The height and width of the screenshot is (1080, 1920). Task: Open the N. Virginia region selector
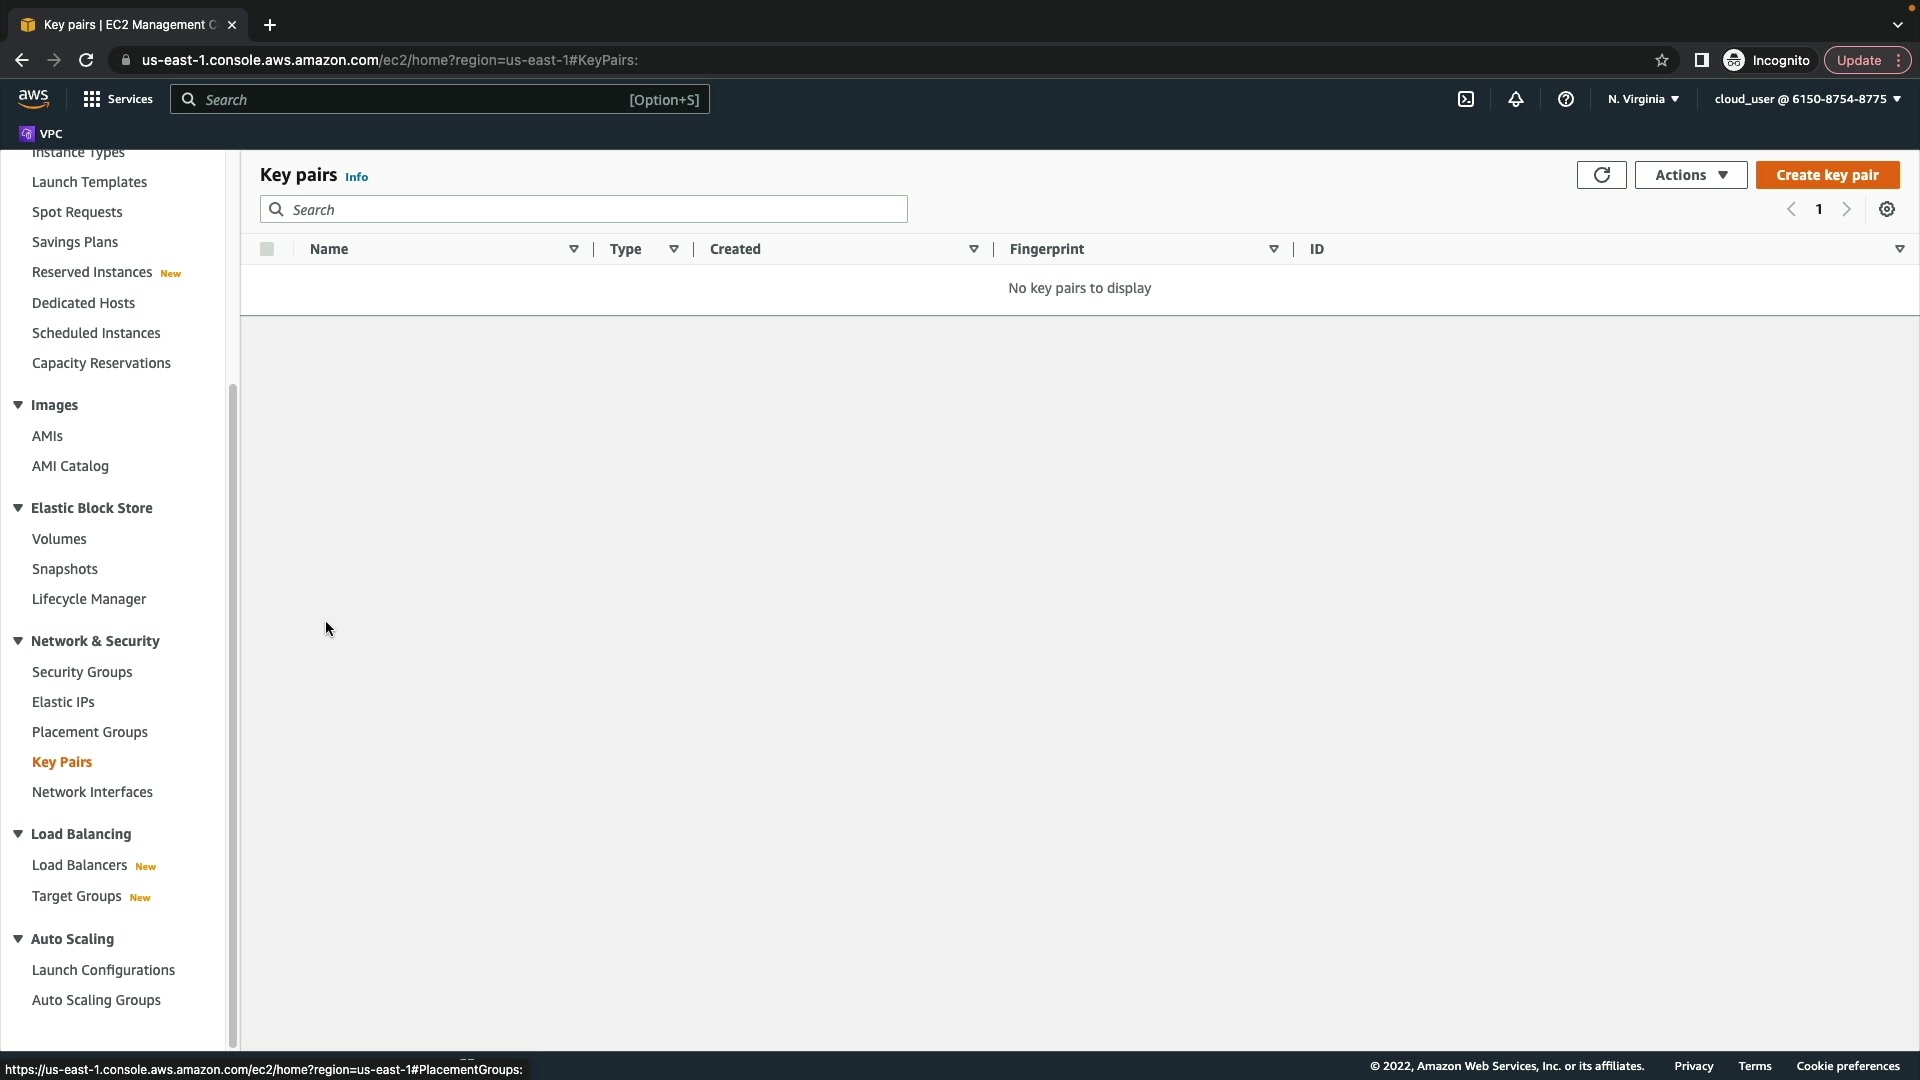tap(1643, 99)
